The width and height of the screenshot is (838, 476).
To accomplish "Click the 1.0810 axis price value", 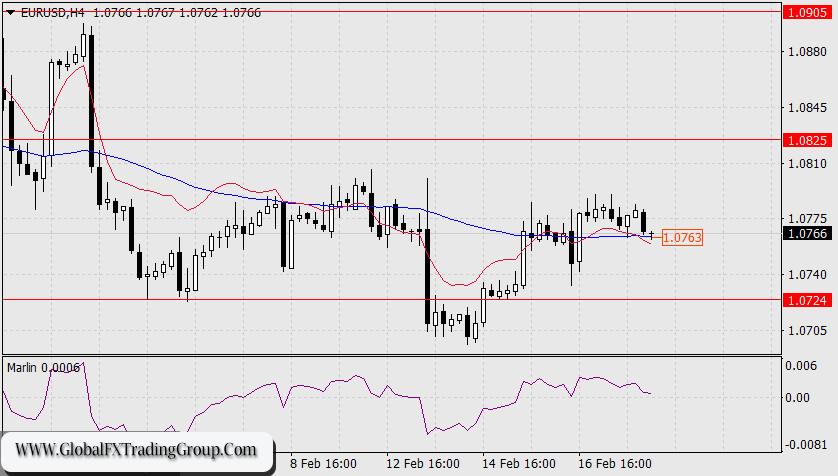I will (808, 163).
